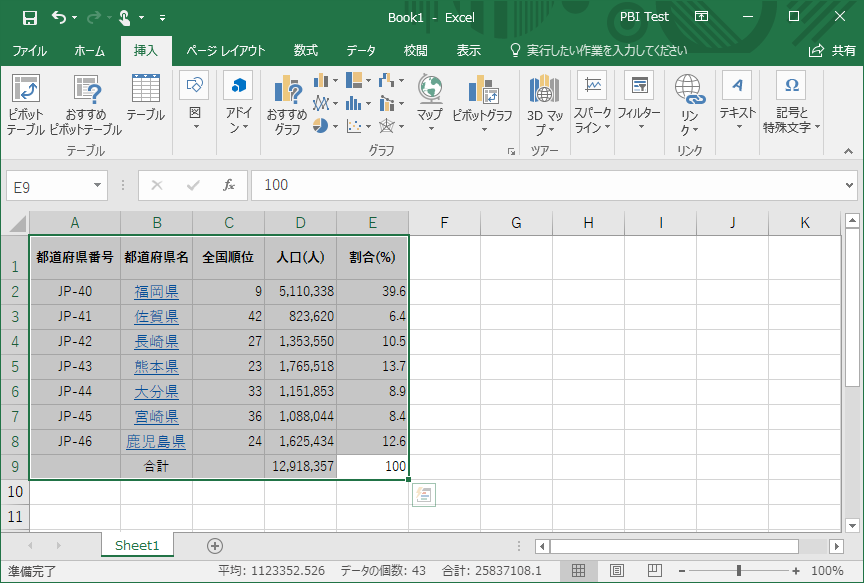
Task: Click the Recommended PivotTables icon
Action: tap(85, 90)
